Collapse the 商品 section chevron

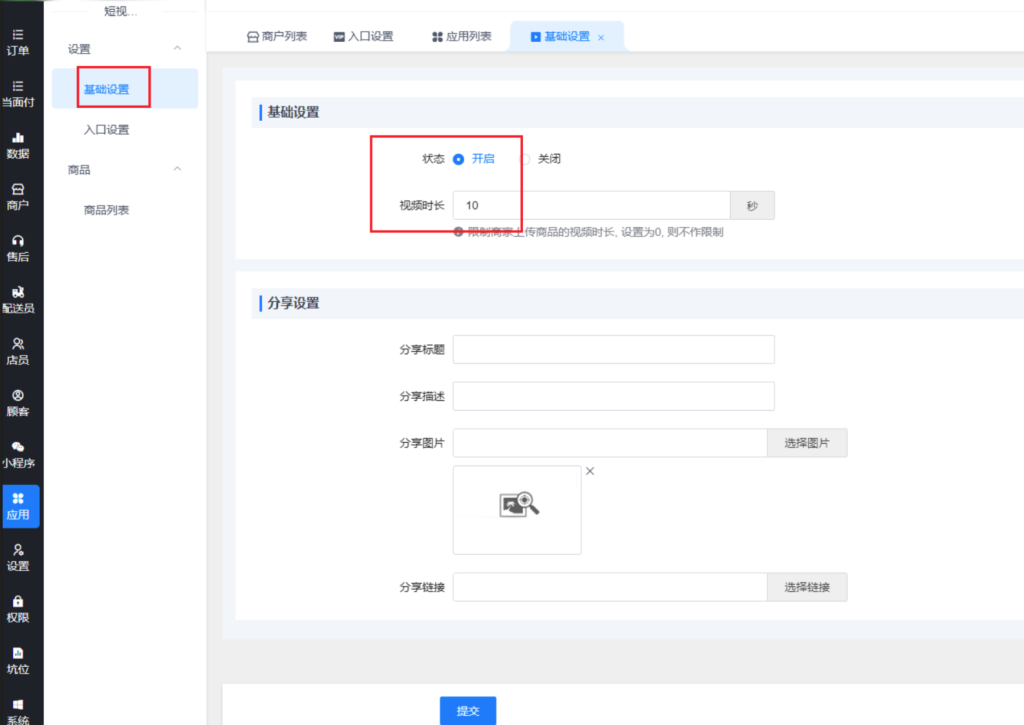pos(177,169)
